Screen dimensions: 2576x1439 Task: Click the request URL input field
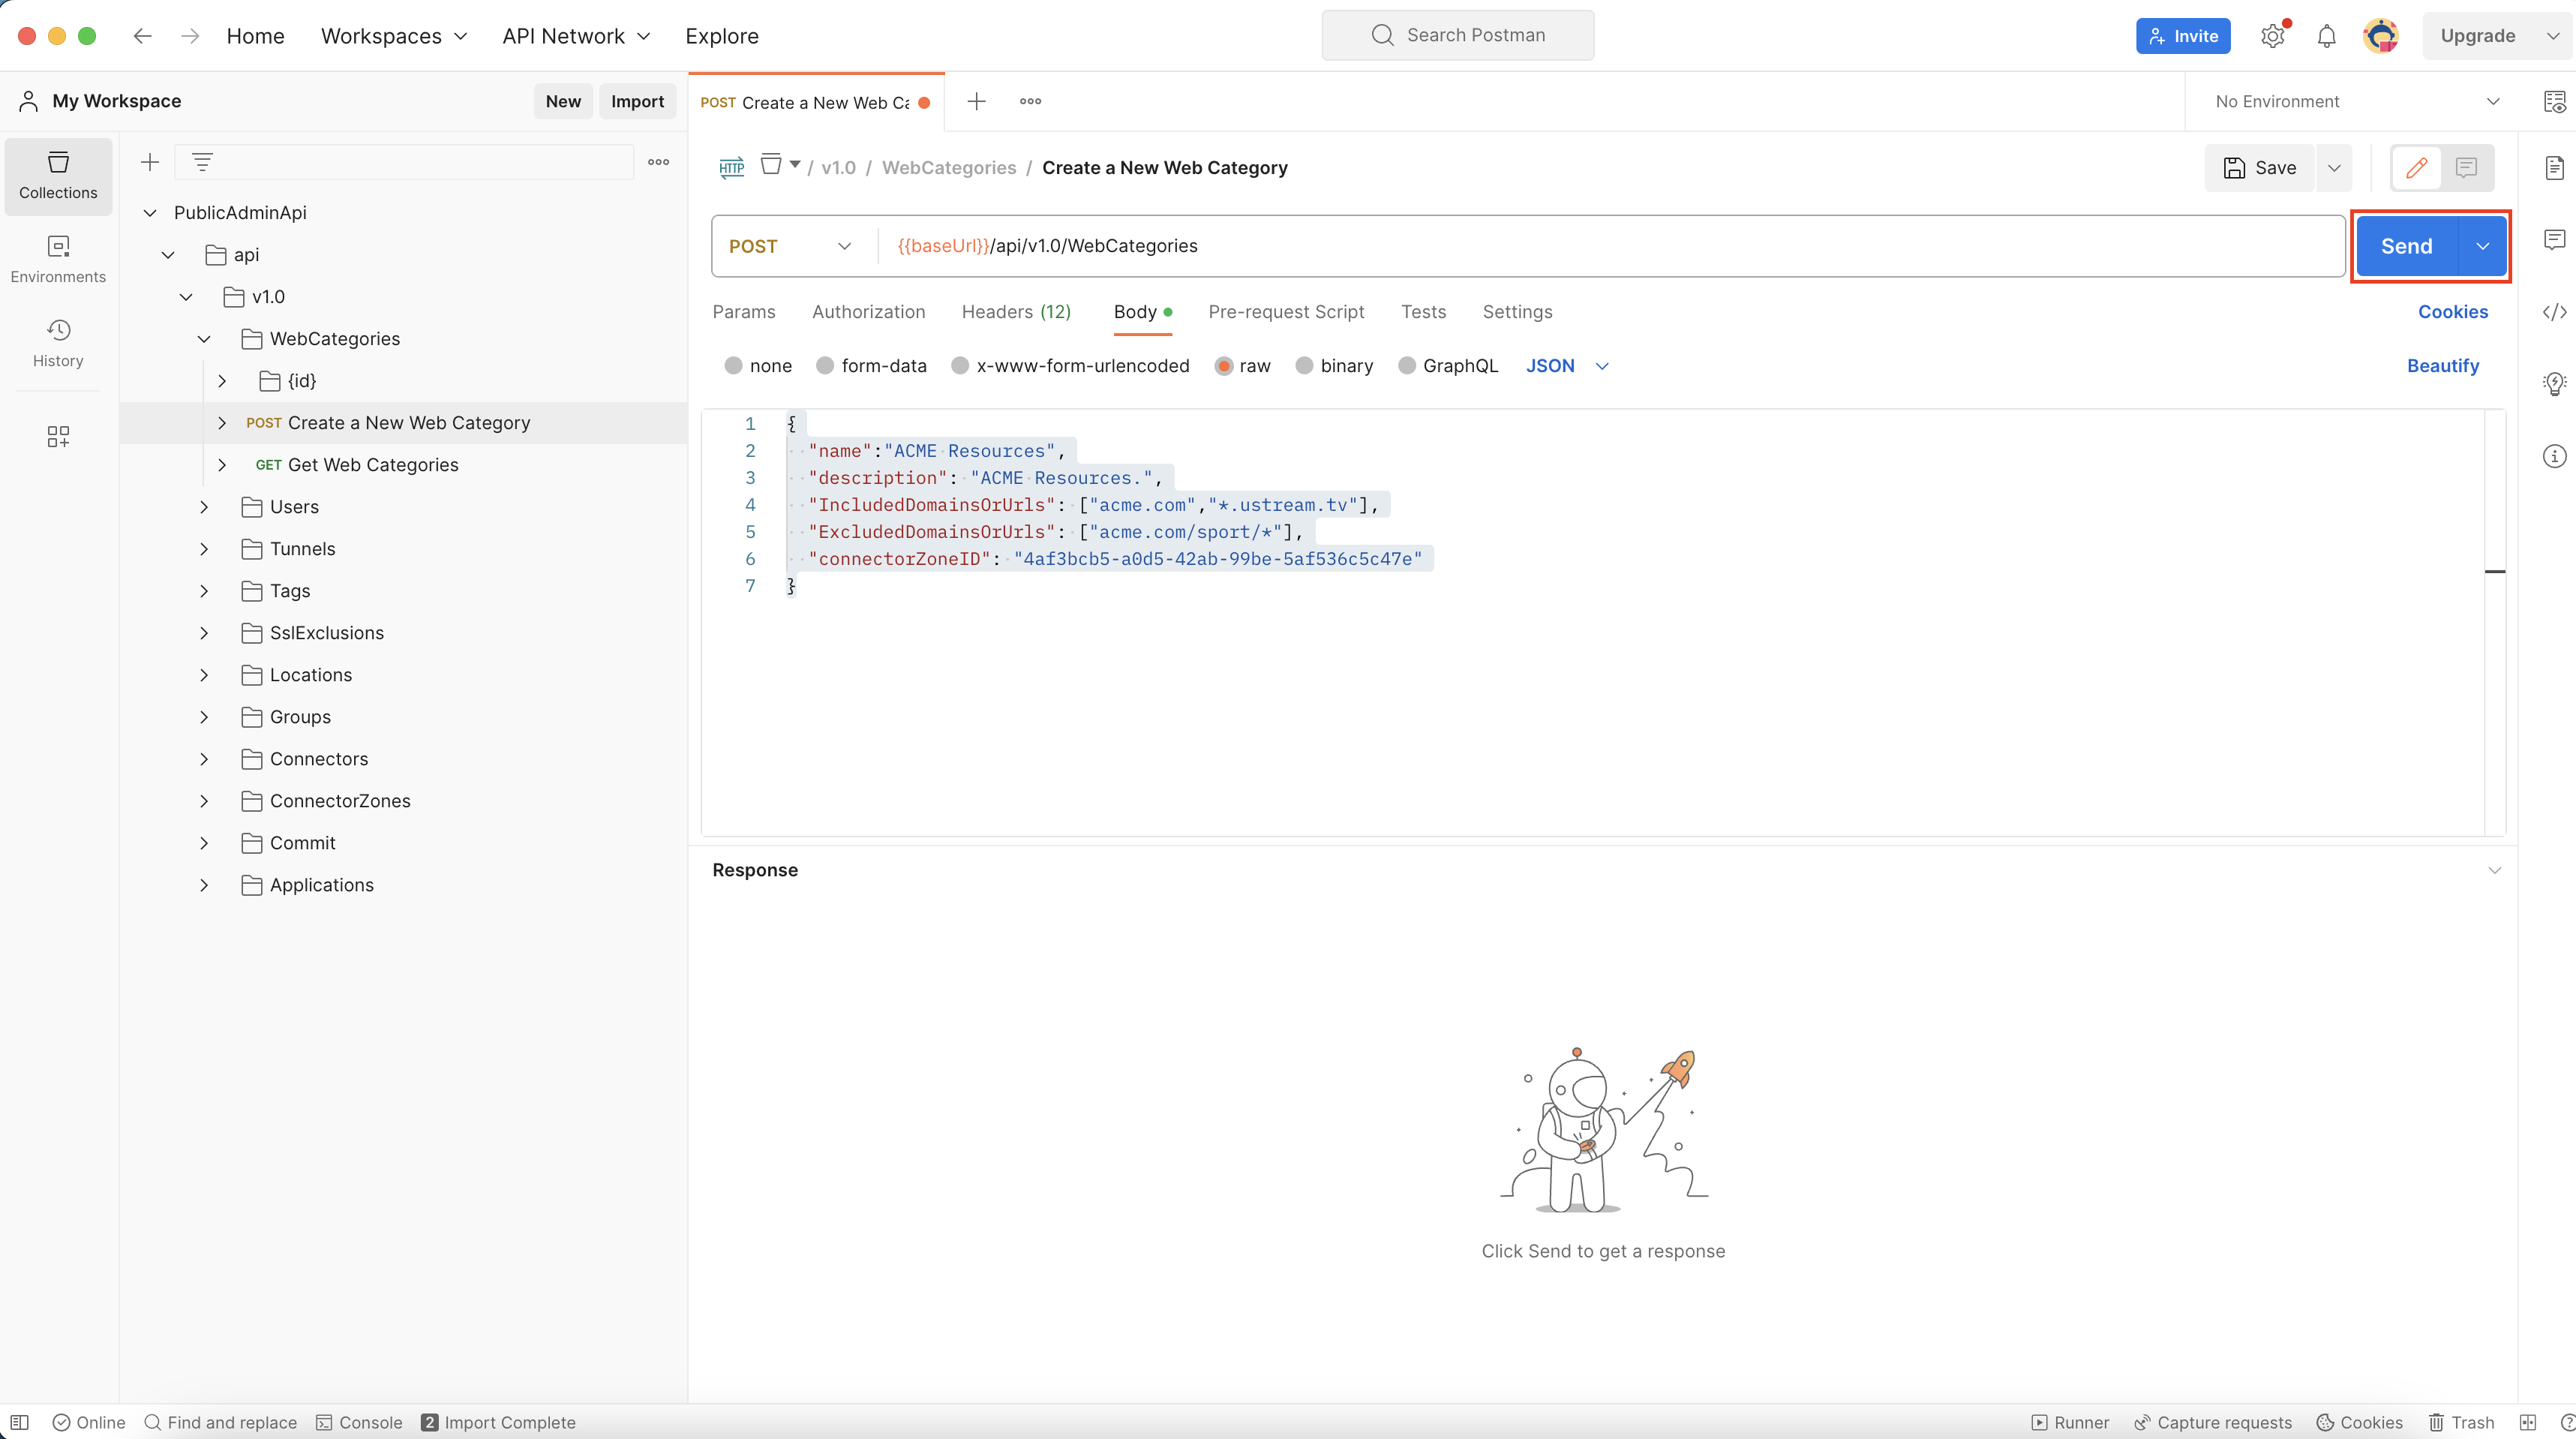pyautogui.click(x=1600, y=246)
